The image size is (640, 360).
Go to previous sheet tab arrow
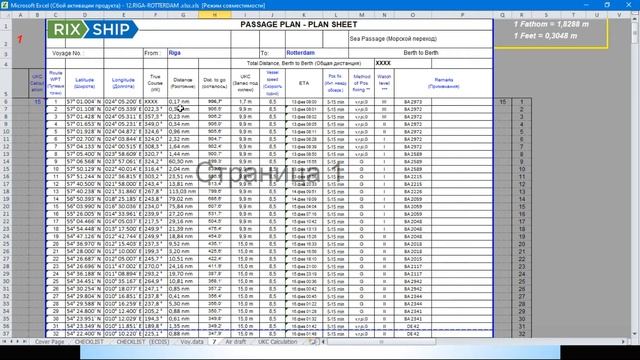point(11,341)
